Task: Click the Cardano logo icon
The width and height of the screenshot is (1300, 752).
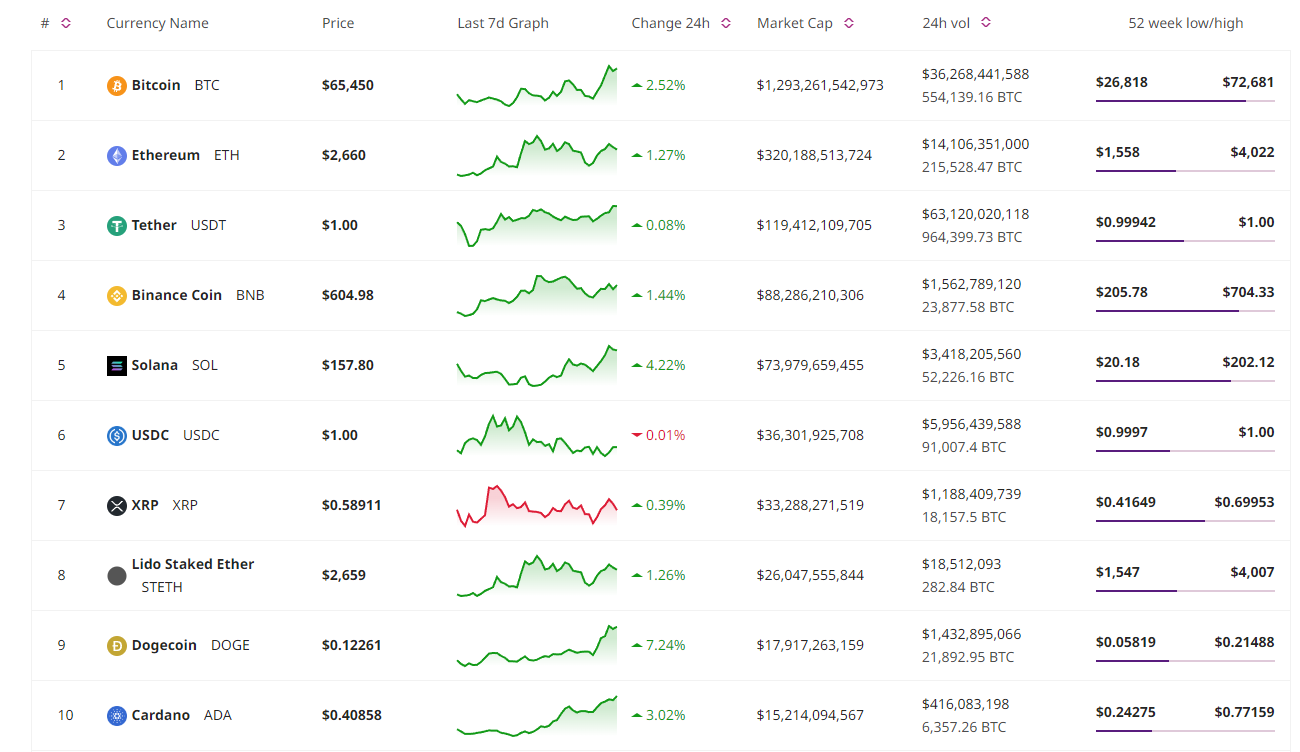Action: (117, 716)
